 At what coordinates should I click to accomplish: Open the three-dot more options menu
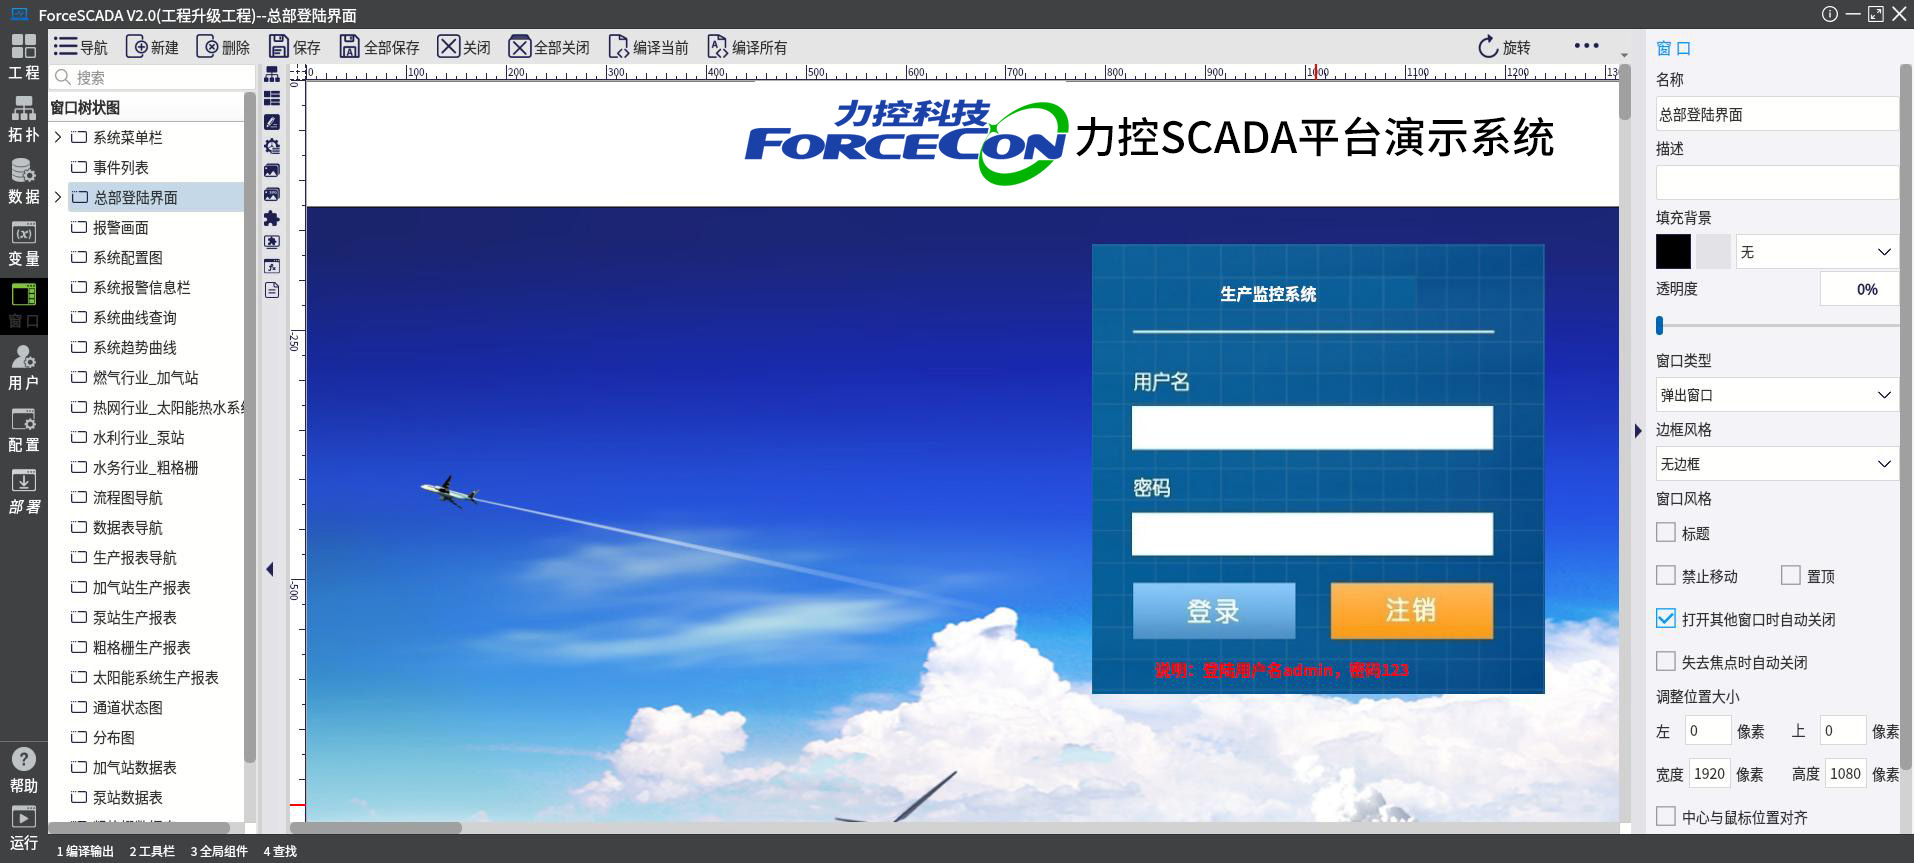(x=1586, y=46)
